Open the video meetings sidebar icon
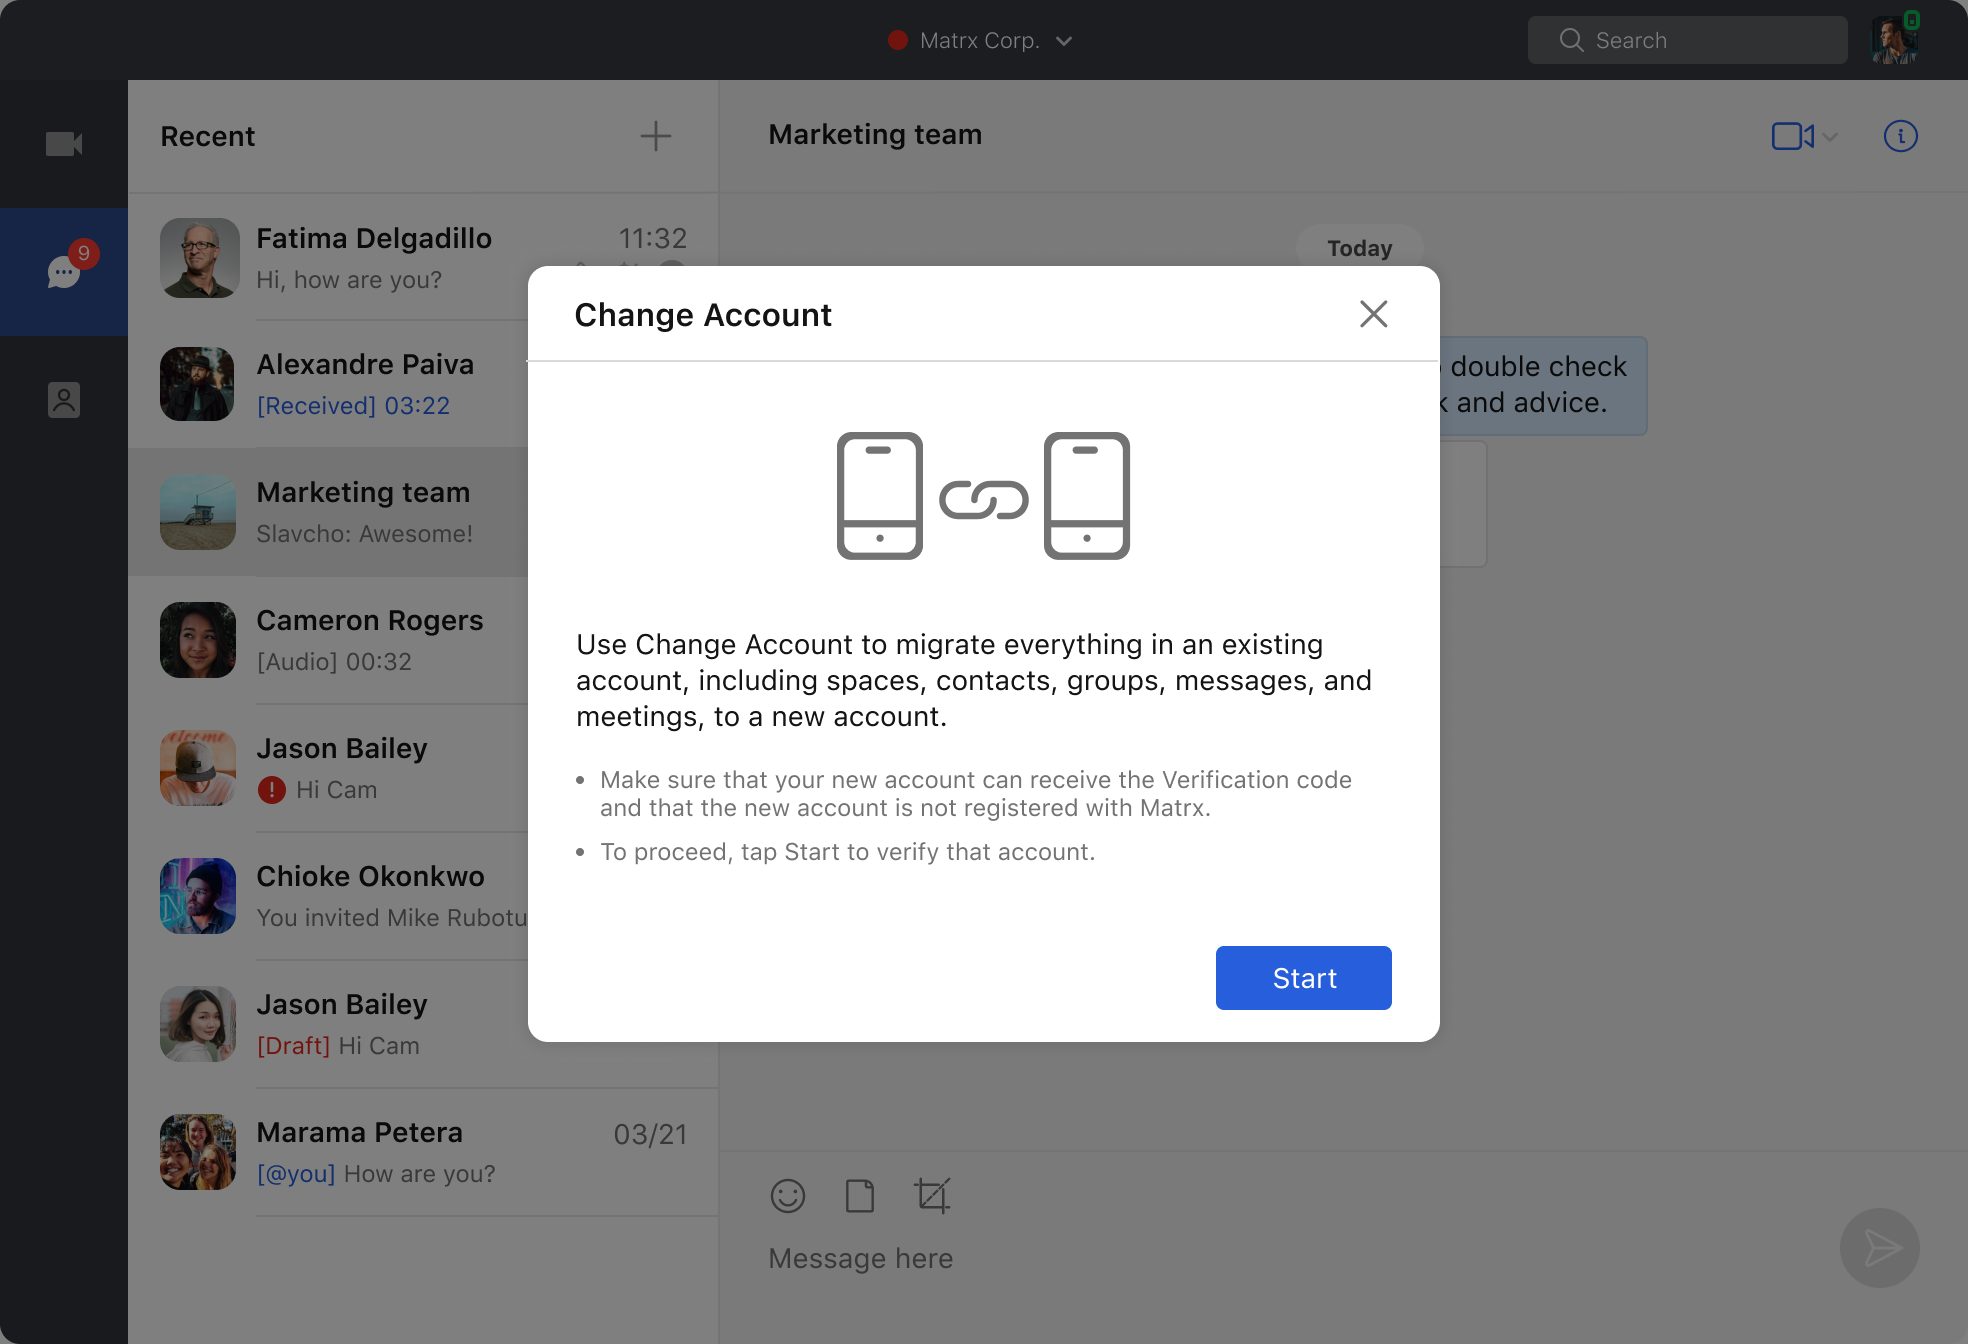 (x=64, y=144)
